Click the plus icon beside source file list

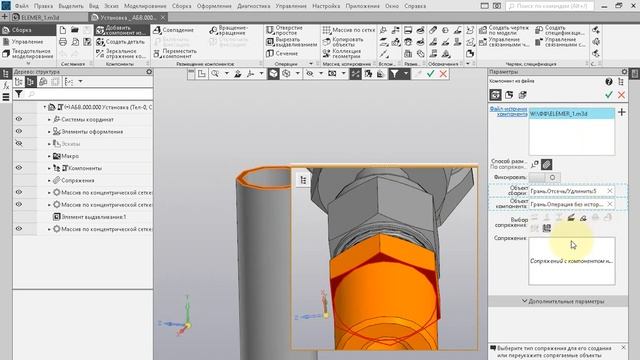coord(622,112)
